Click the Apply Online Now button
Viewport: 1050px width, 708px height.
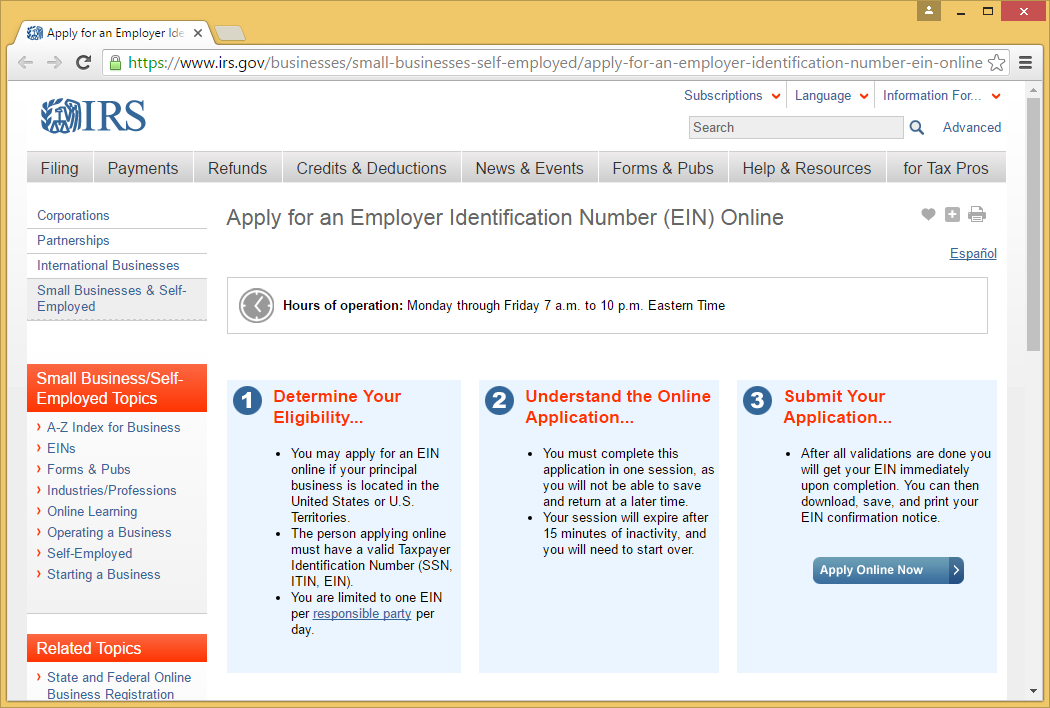click(x=888, y=570)
